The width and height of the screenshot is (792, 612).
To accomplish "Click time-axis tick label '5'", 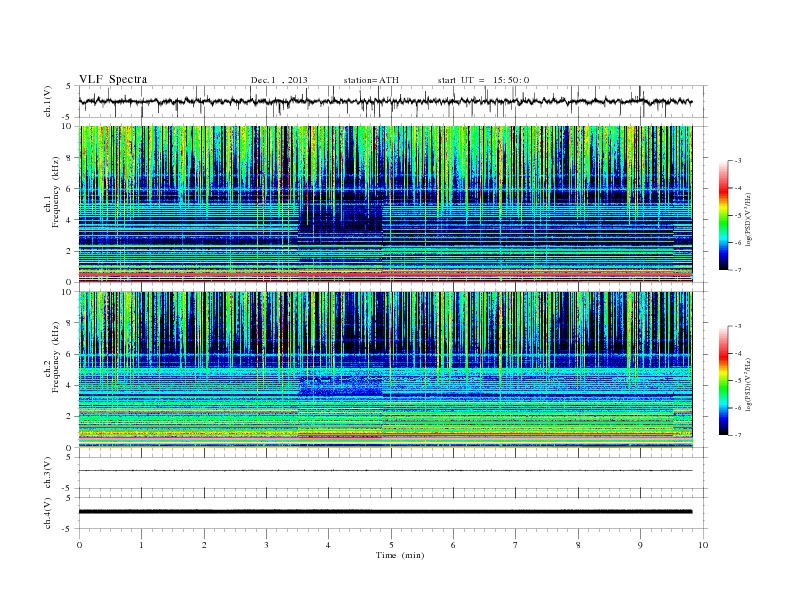I will click(391, 545).
